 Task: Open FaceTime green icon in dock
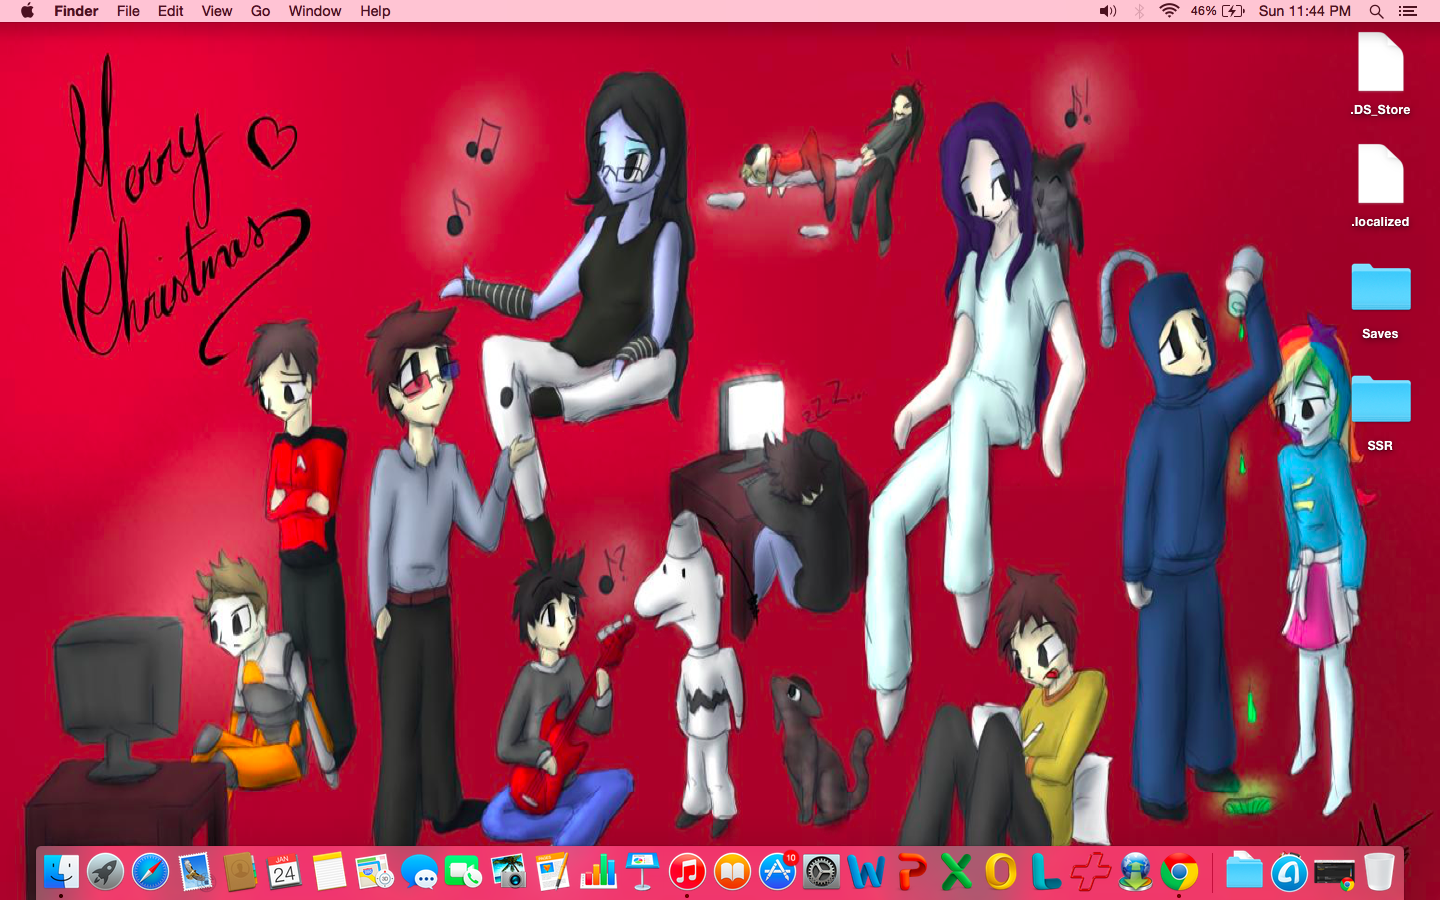pos(463,872)
